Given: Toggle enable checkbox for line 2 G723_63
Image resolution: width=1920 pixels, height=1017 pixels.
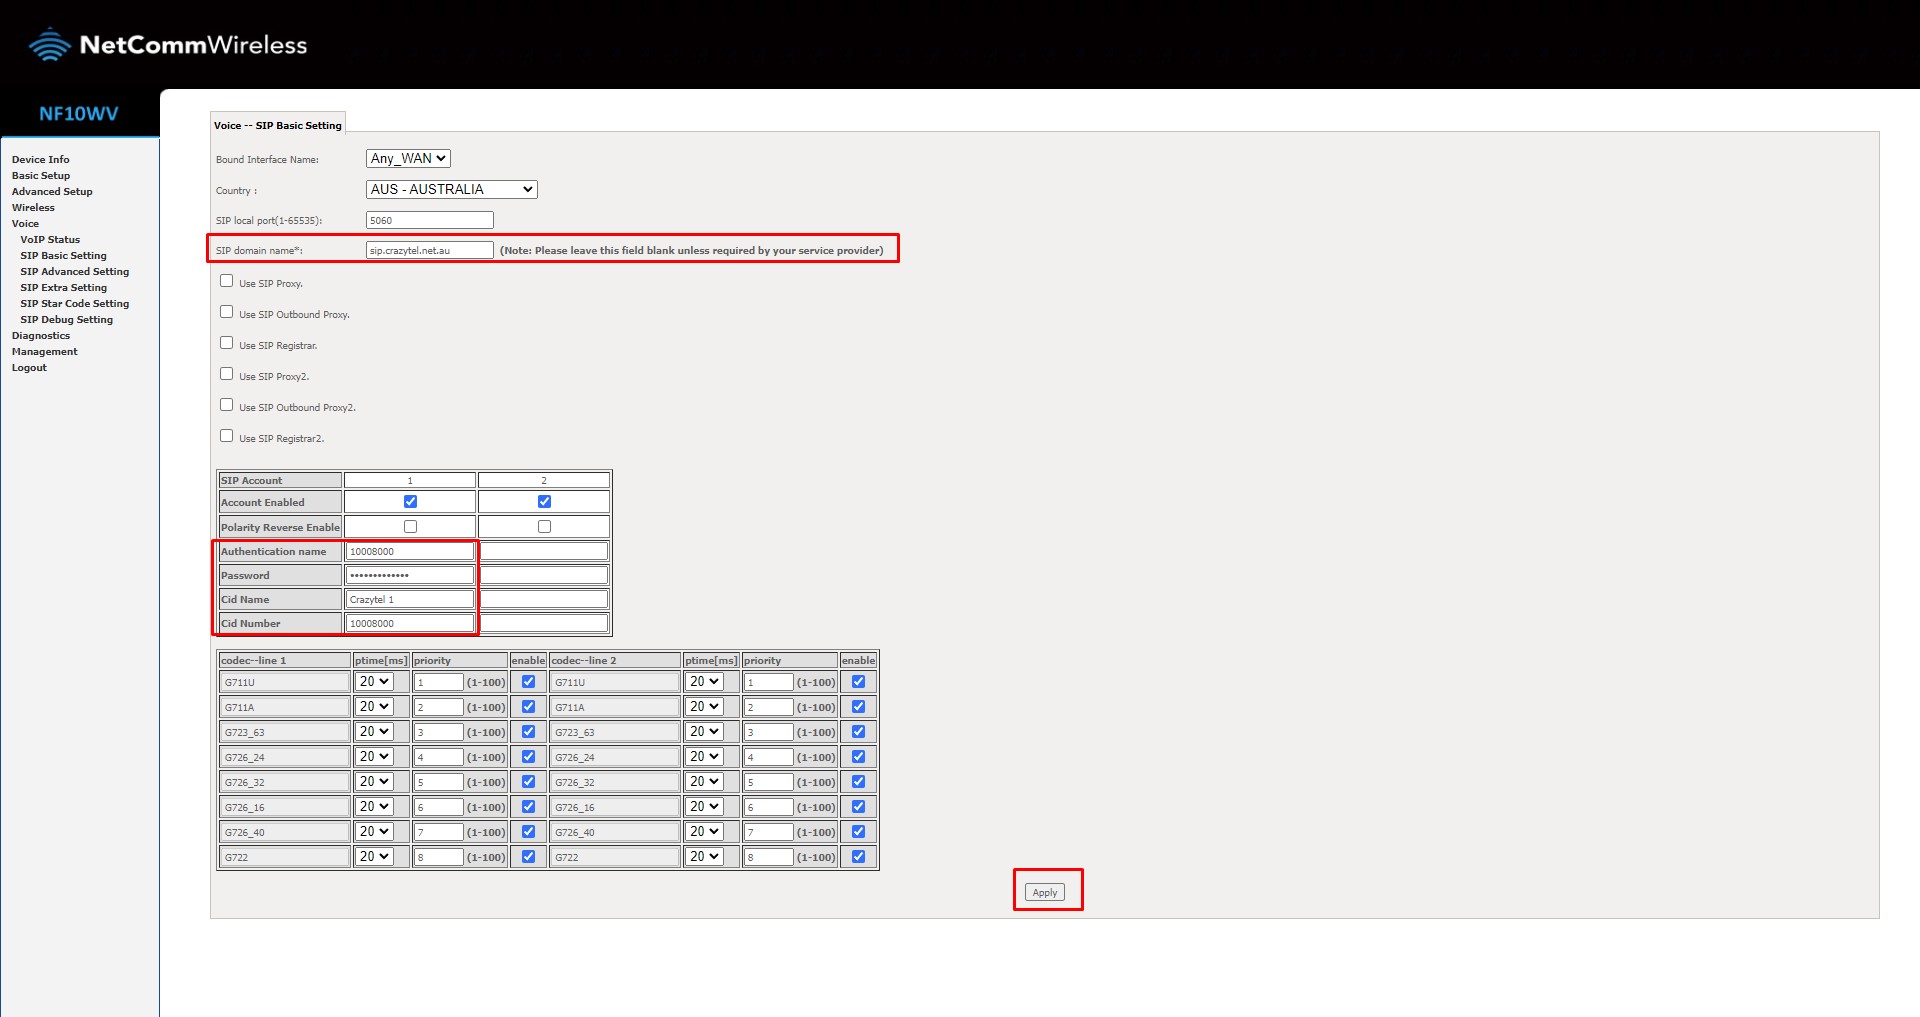Looking at the screenshot, I should tap(858, 732).
